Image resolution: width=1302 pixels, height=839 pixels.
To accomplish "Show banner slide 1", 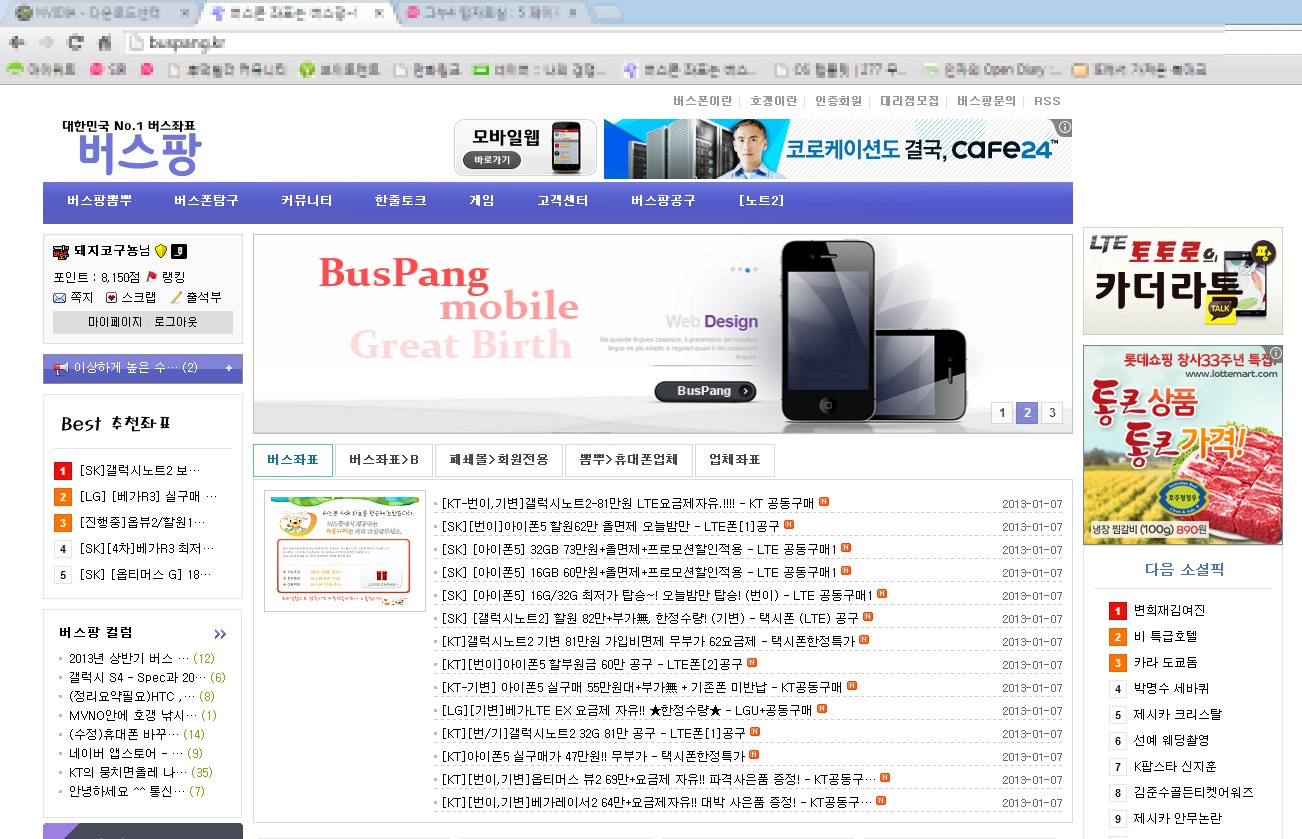I will (x=1002, y=413).
